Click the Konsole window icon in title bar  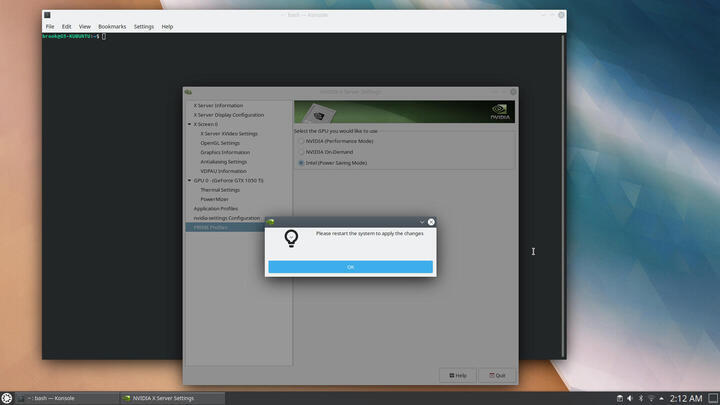(47, 15)
